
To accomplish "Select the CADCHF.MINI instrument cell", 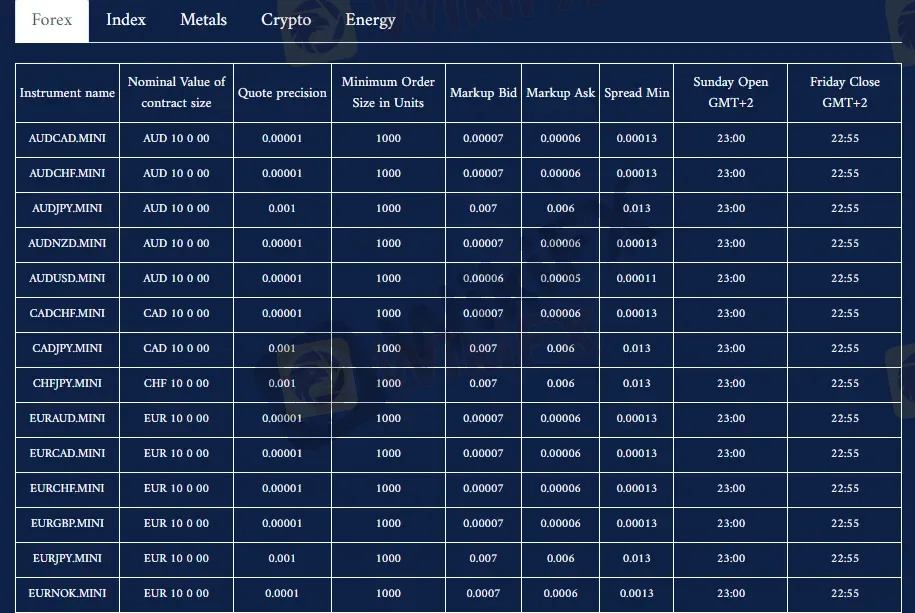I will pos(67,313).
